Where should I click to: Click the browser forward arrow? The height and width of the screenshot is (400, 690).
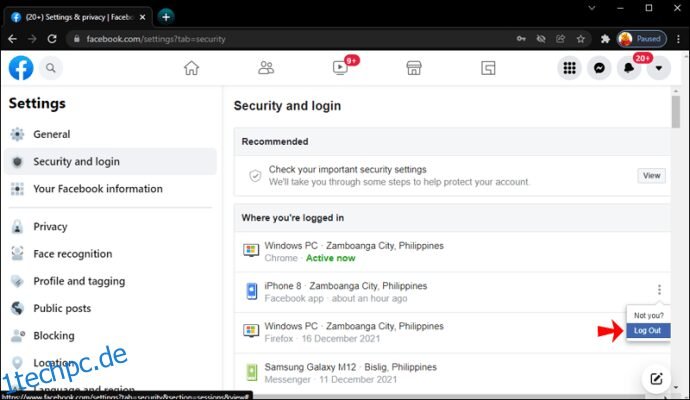32,39
